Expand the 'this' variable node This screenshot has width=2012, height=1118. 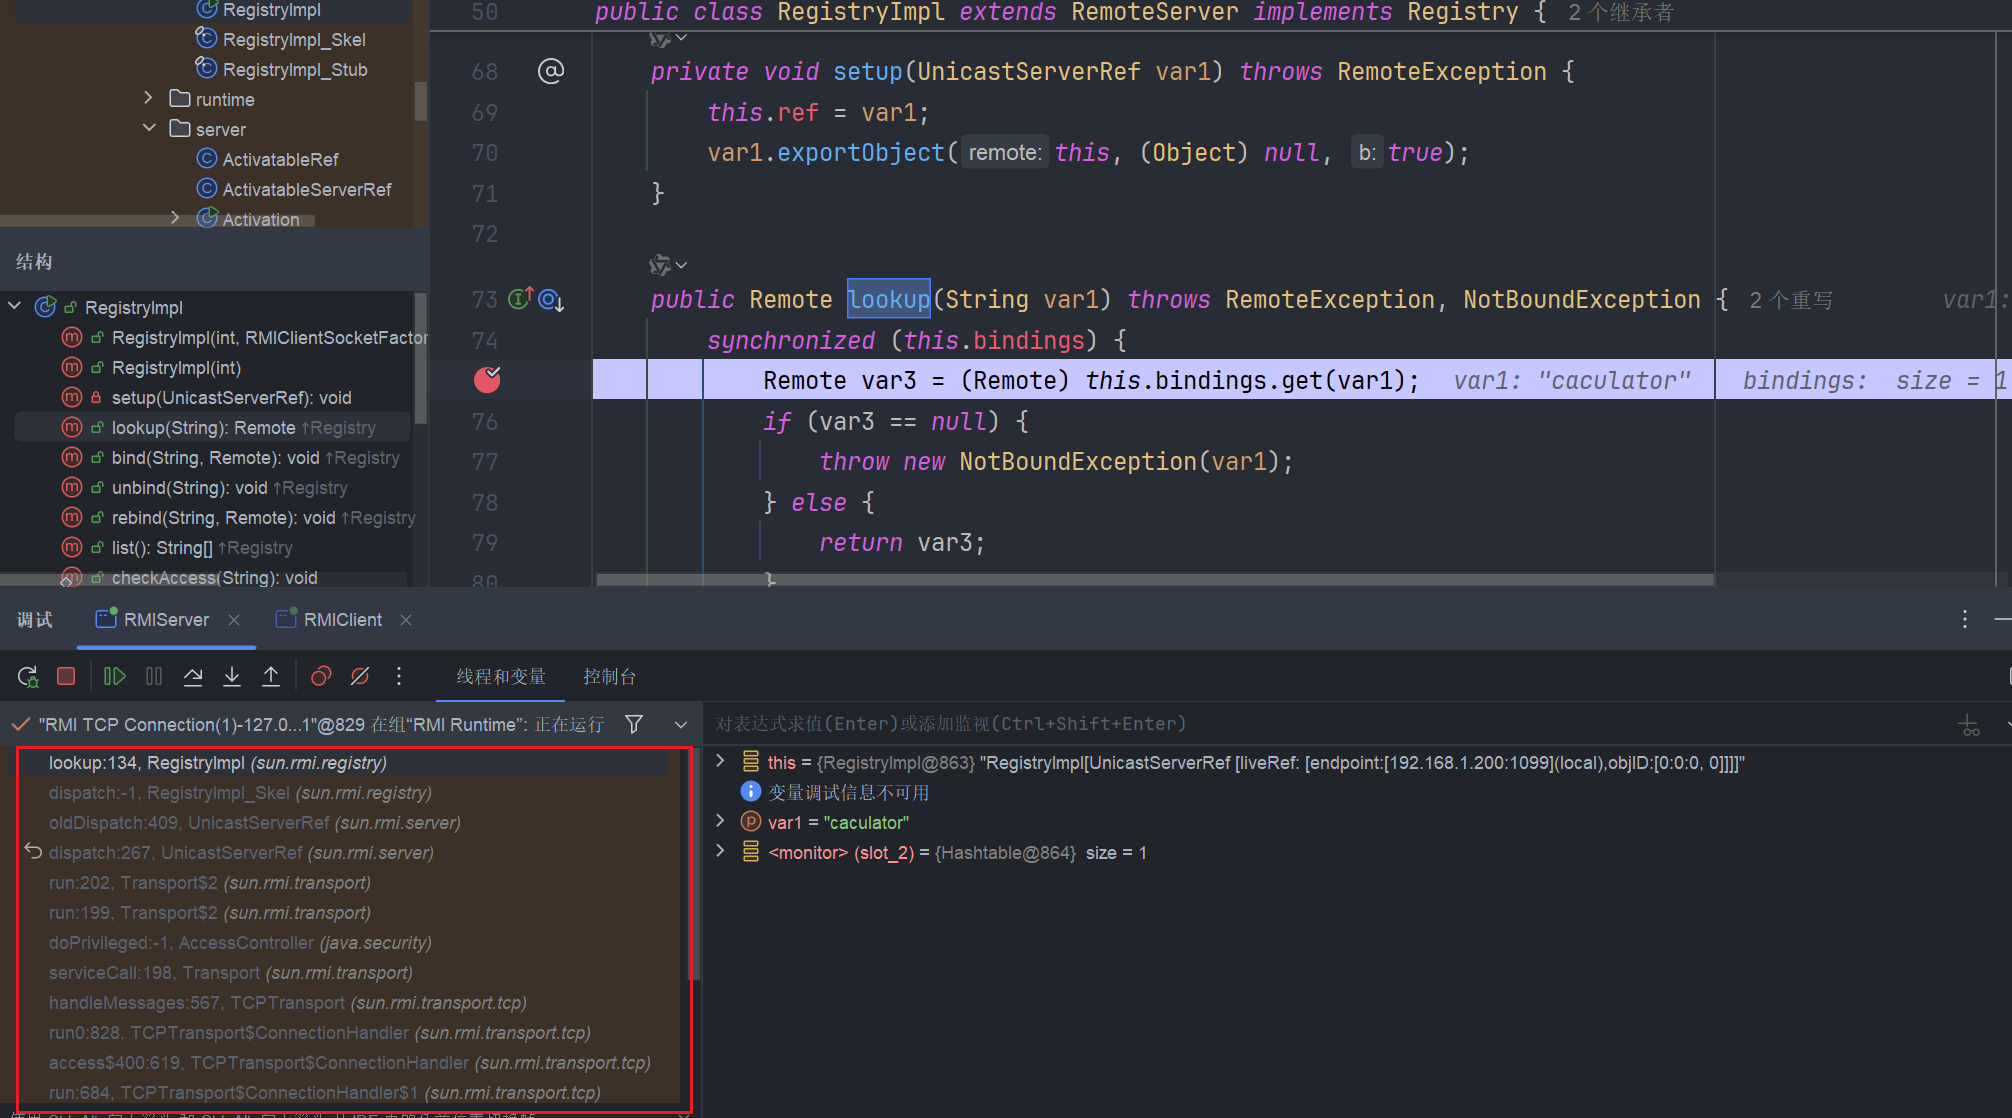click(720, 762)
